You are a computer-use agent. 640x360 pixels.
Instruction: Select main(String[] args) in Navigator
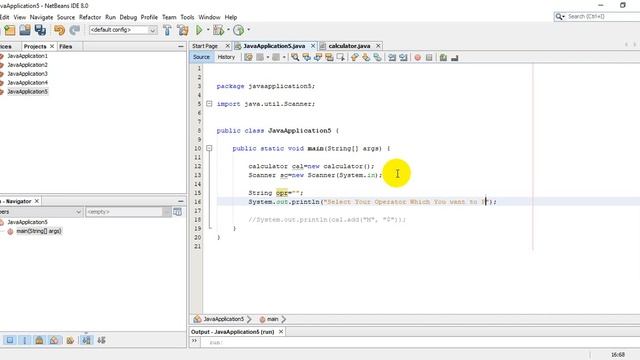coord(39,231)
